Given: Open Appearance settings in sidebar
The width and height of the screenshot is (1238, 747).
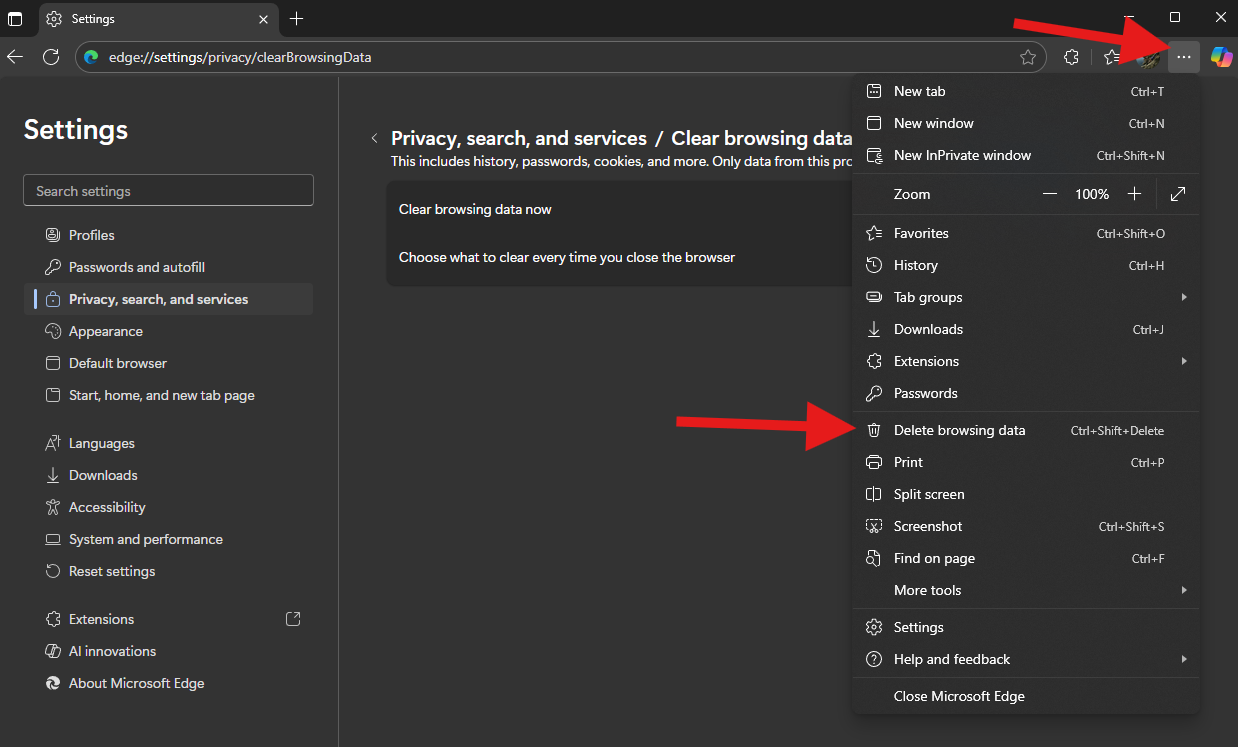Looking at the screenshot, I should (x=168, y=331).
